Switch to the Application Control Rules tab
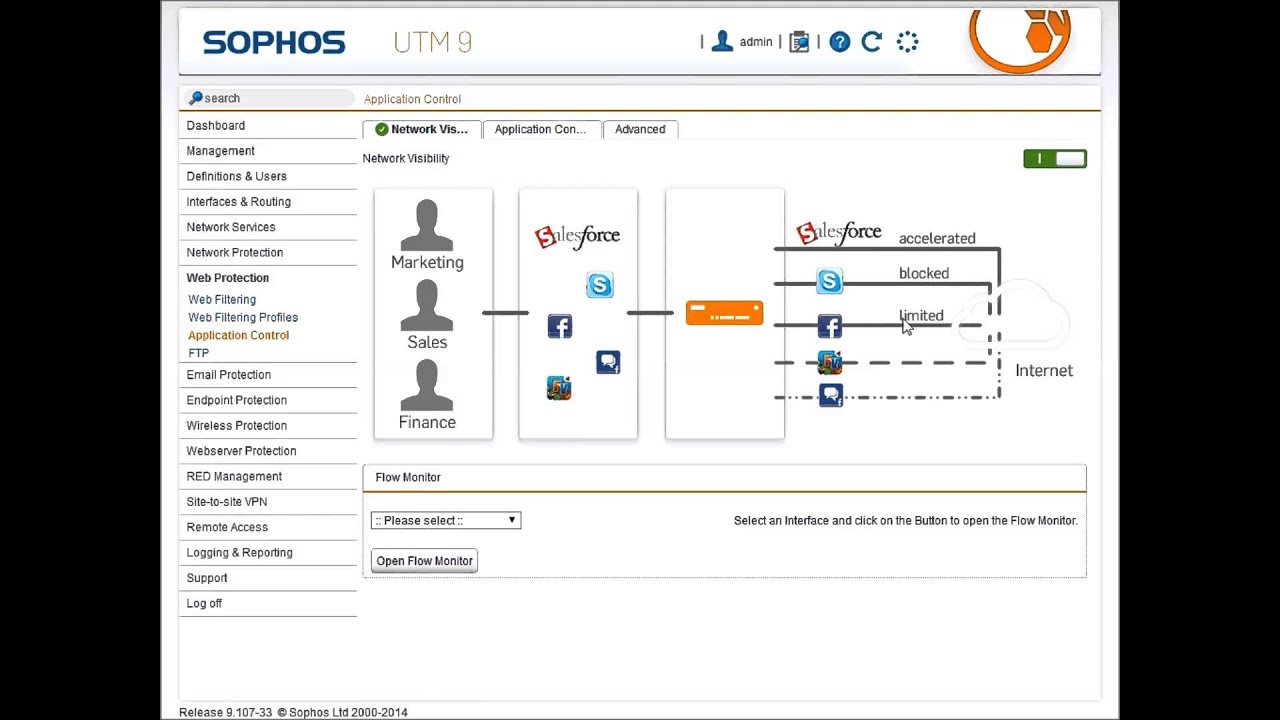Viewport: 1280px width, 720px height. tap(541, 129)
